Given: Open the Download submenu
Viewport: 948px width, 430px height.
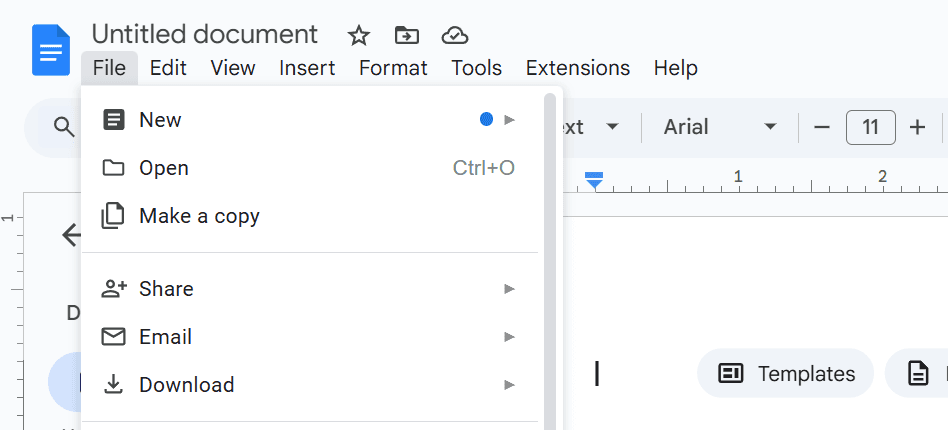Looking at the screenshot, I should pyautogui.click(x=310, y=385).
